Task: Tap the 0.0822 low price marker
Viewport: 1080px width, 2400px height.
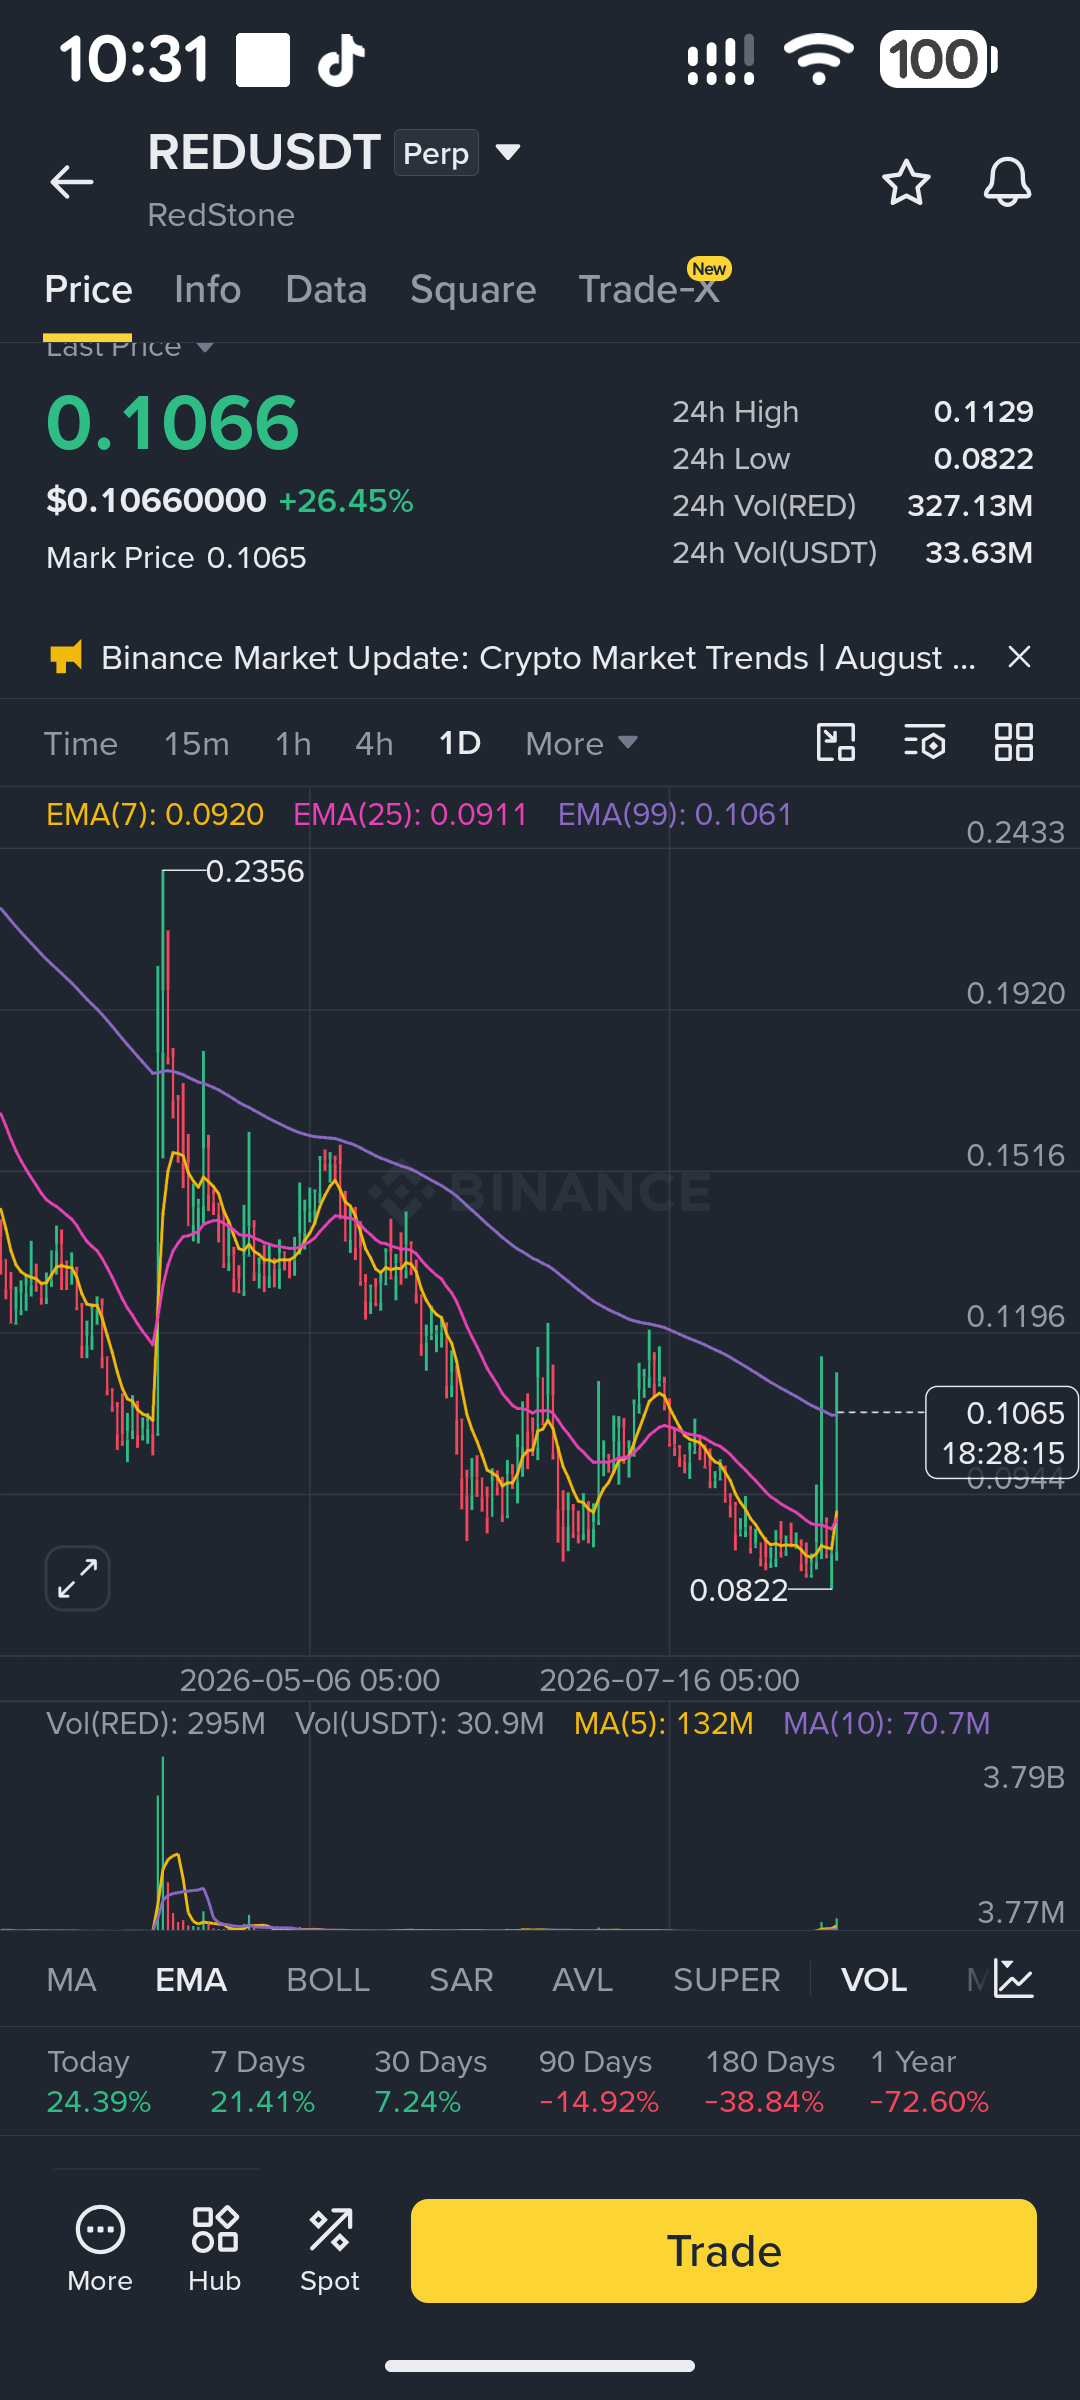Action: (x=739, y=1590)
